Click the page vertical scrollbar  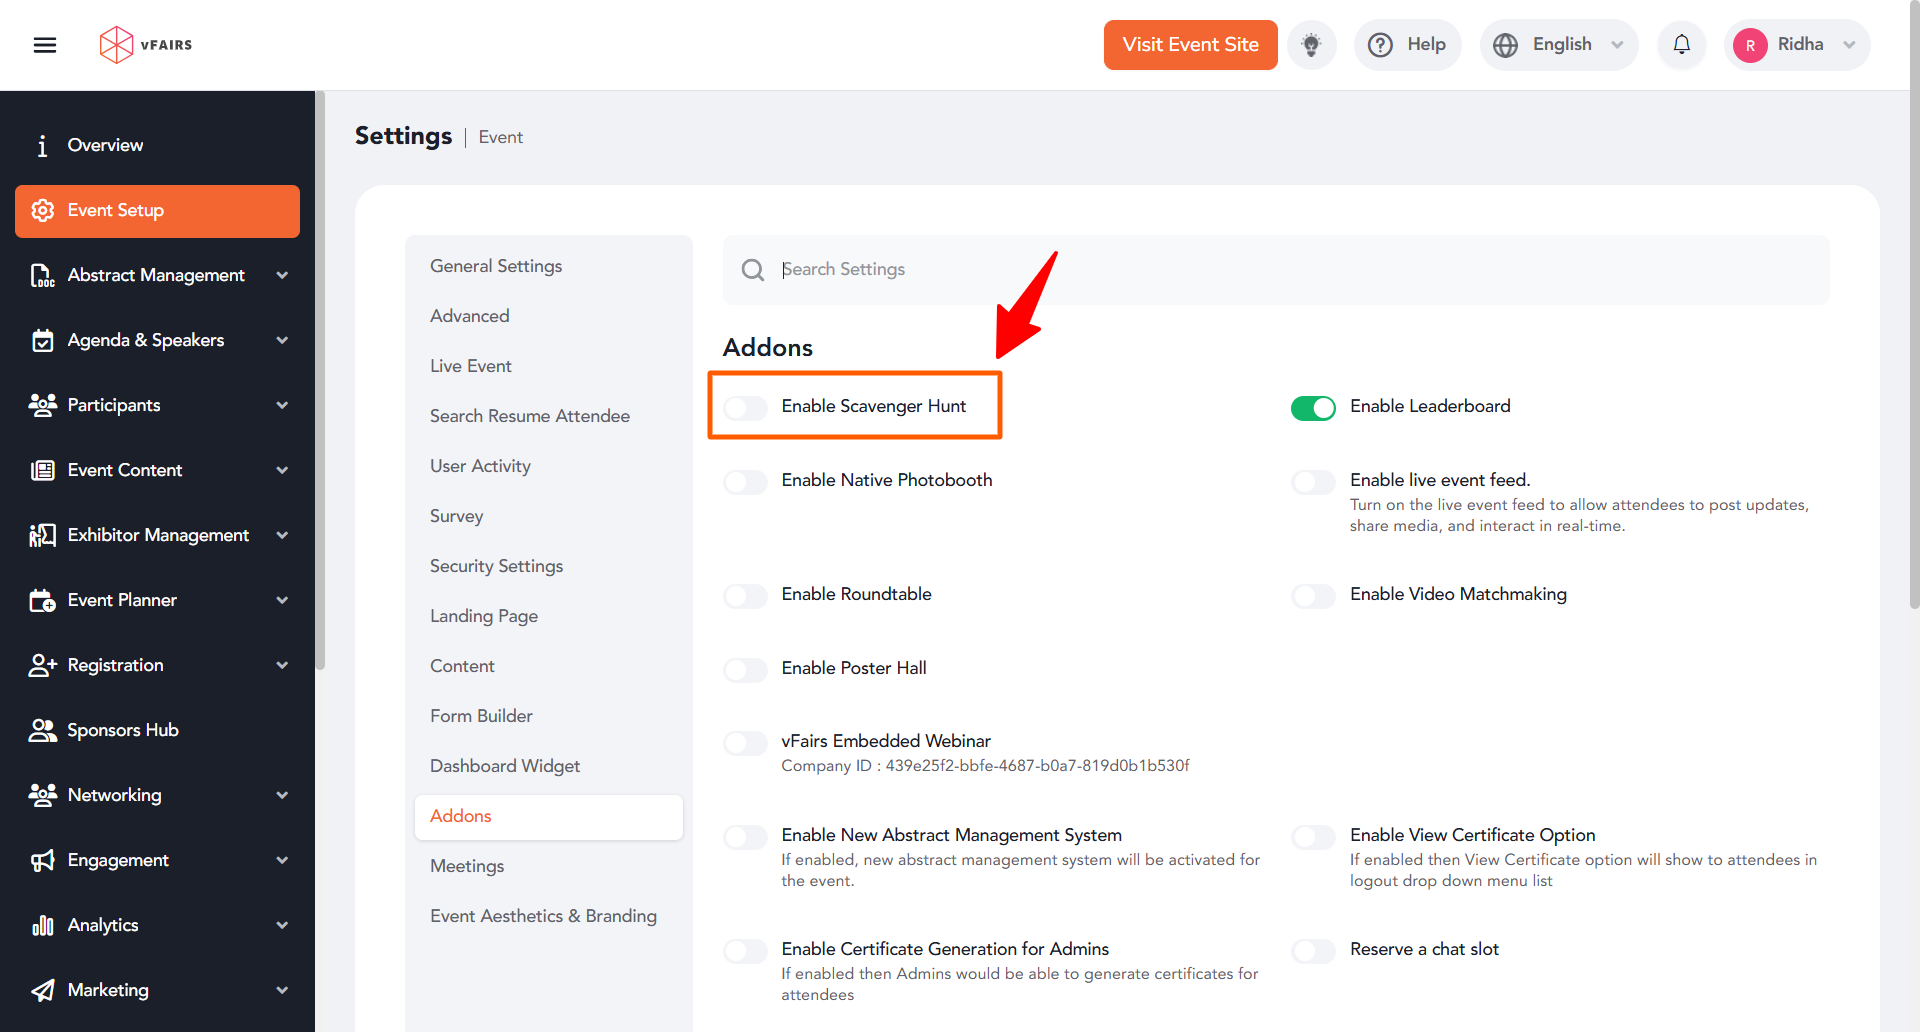(1914, 300)
